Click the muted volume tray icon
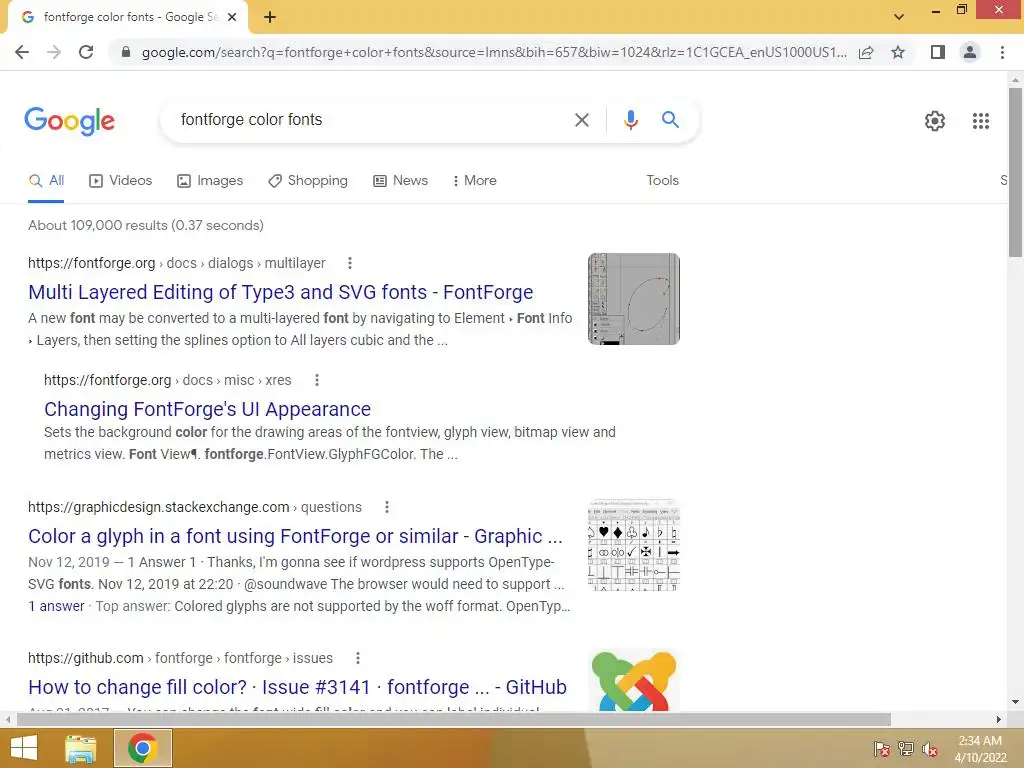 930,749
